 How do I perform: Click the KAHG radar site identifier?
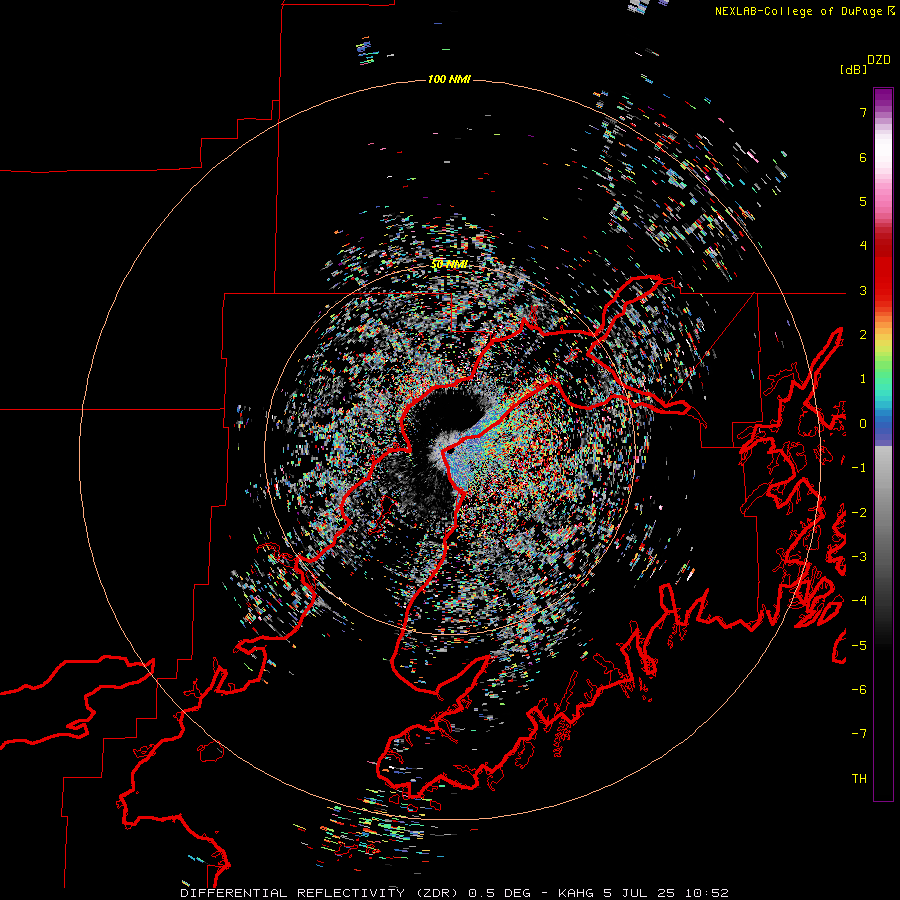pyautogui.click(x=577, y=893)
